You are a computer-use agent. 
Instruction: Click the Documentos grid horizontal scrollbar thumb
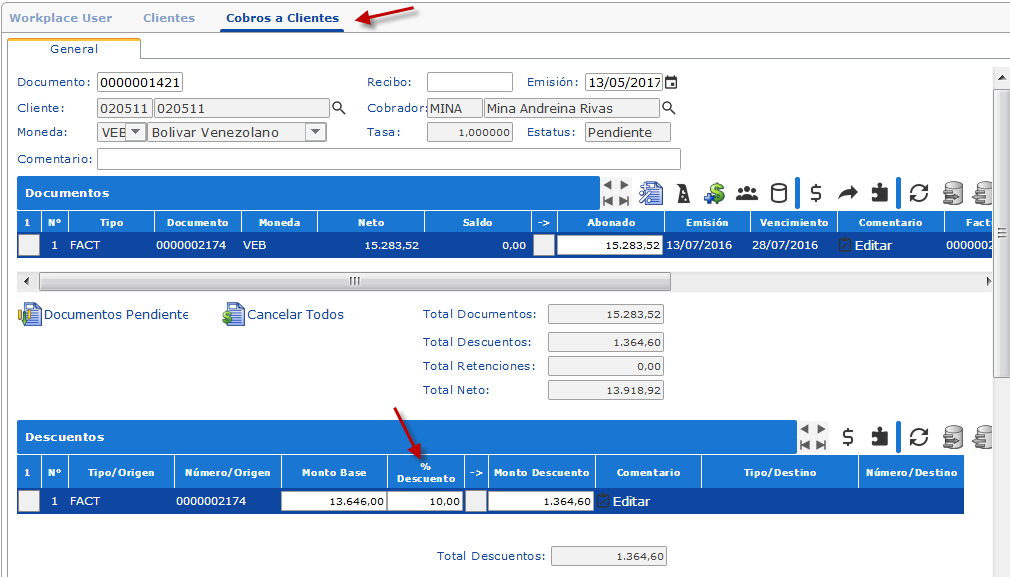[354, 282]
